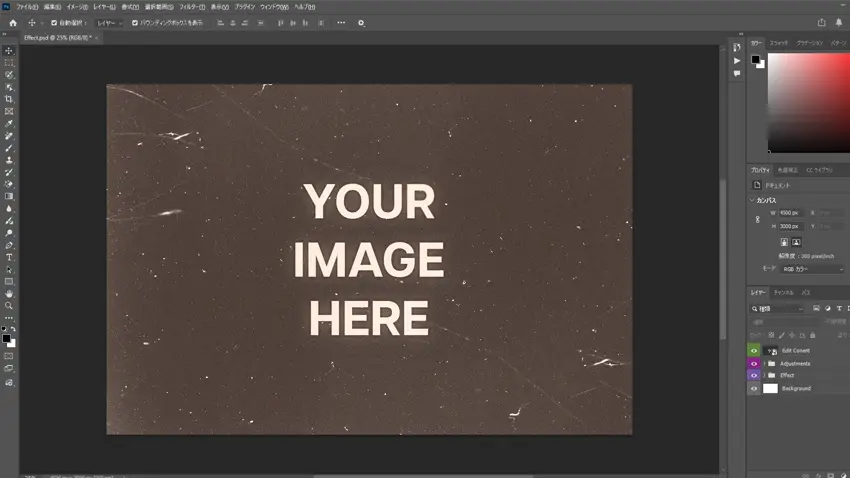Open the レイヤー auto-select dropdown
Viewport: 850px width, 478px height.
point(109,23)
